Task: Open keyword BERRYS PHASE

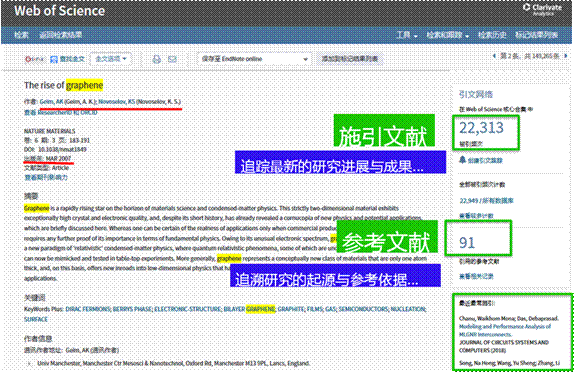Action: [132, 309]
